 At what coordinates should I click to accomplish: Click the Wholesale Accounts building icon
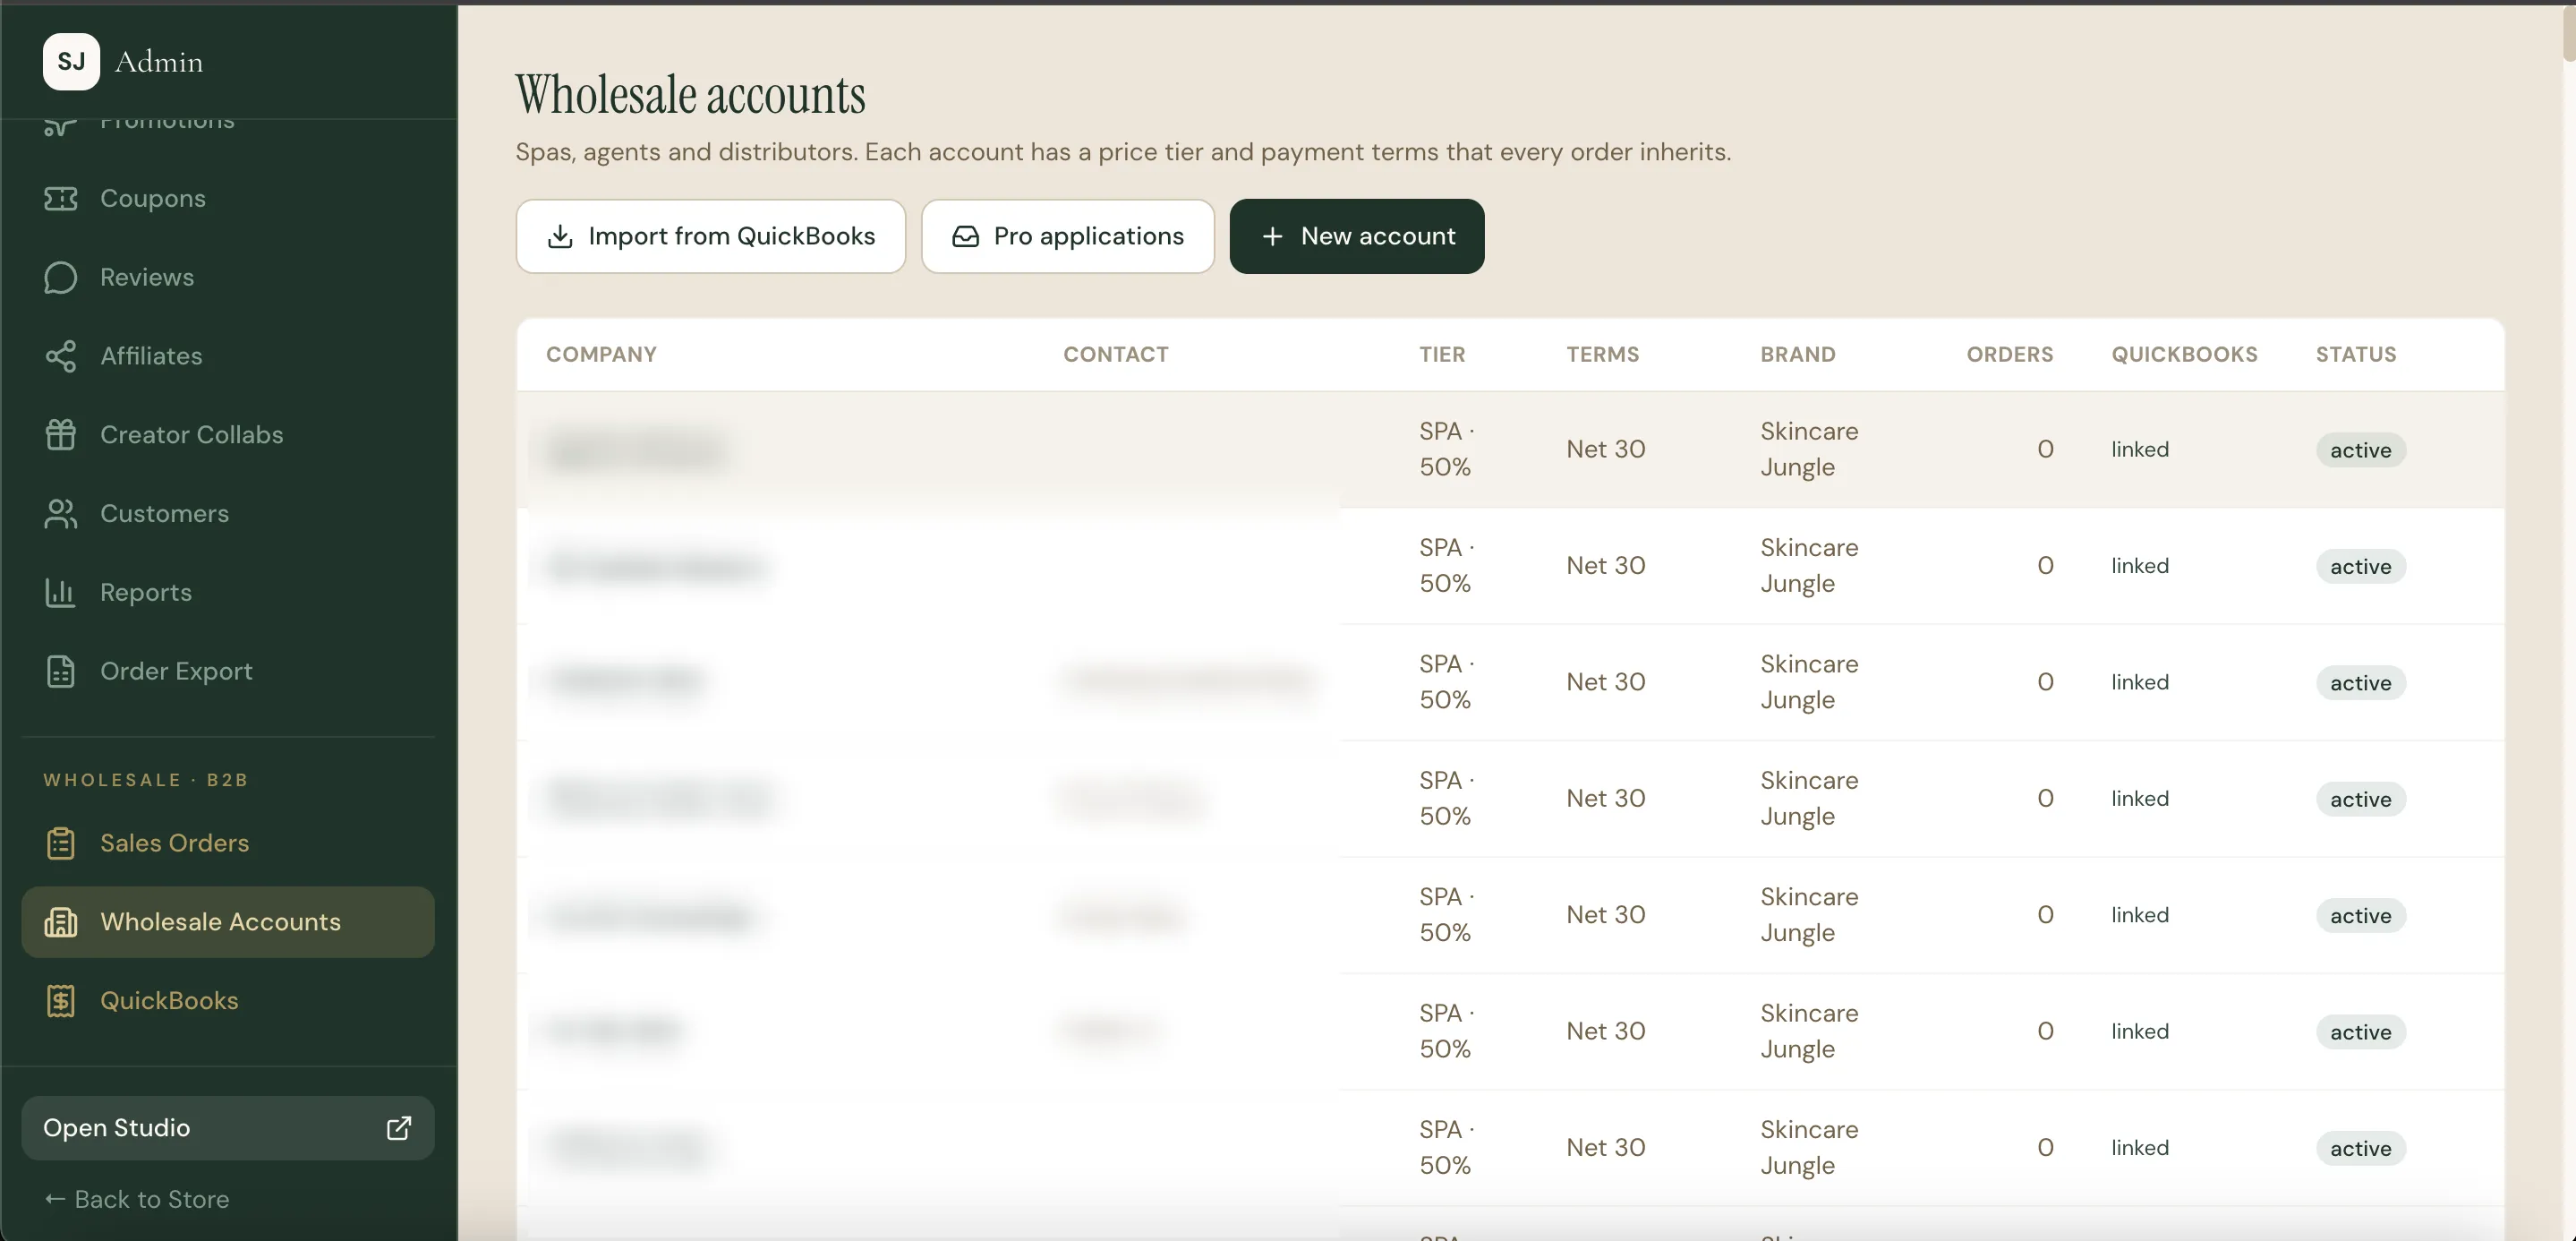(60, 922)
